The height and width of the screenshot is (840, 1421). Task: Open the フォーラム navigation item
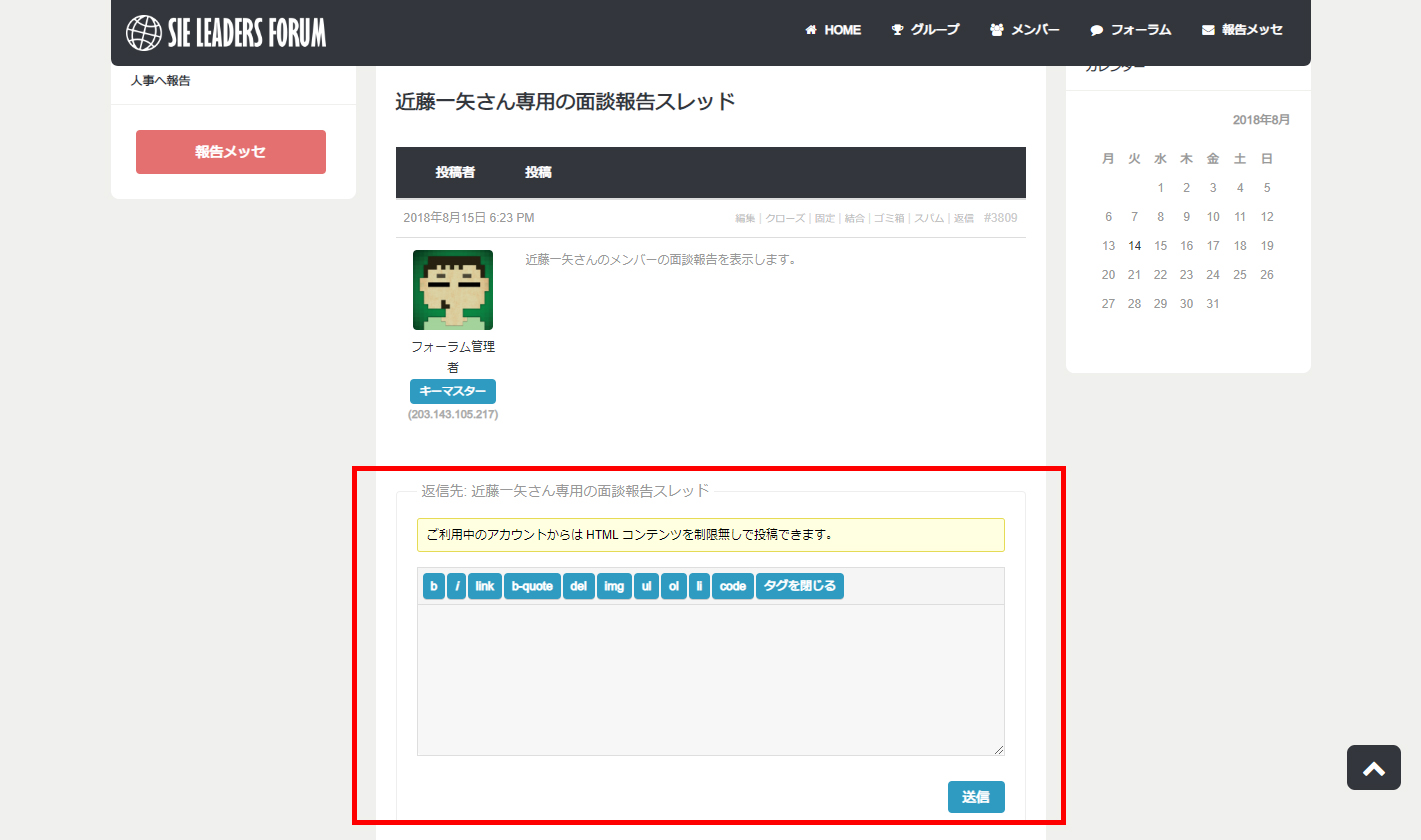(1130, 30)
